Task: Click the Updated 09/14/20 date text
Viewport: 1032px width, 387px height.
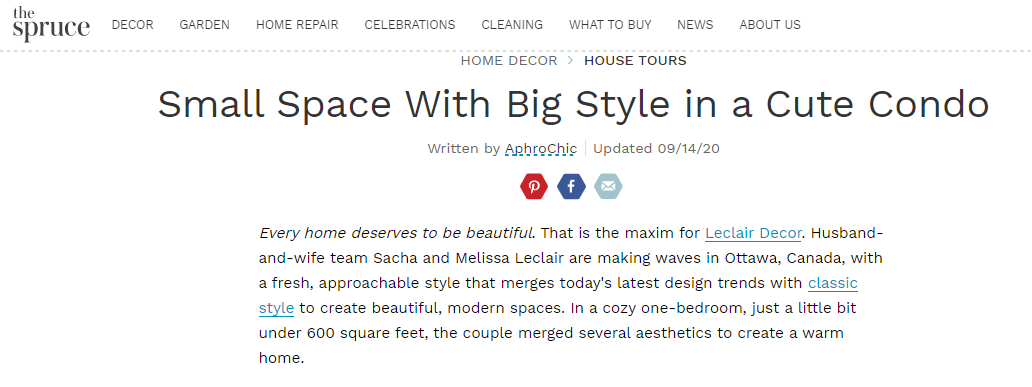Action: click(x=656, y=149)
